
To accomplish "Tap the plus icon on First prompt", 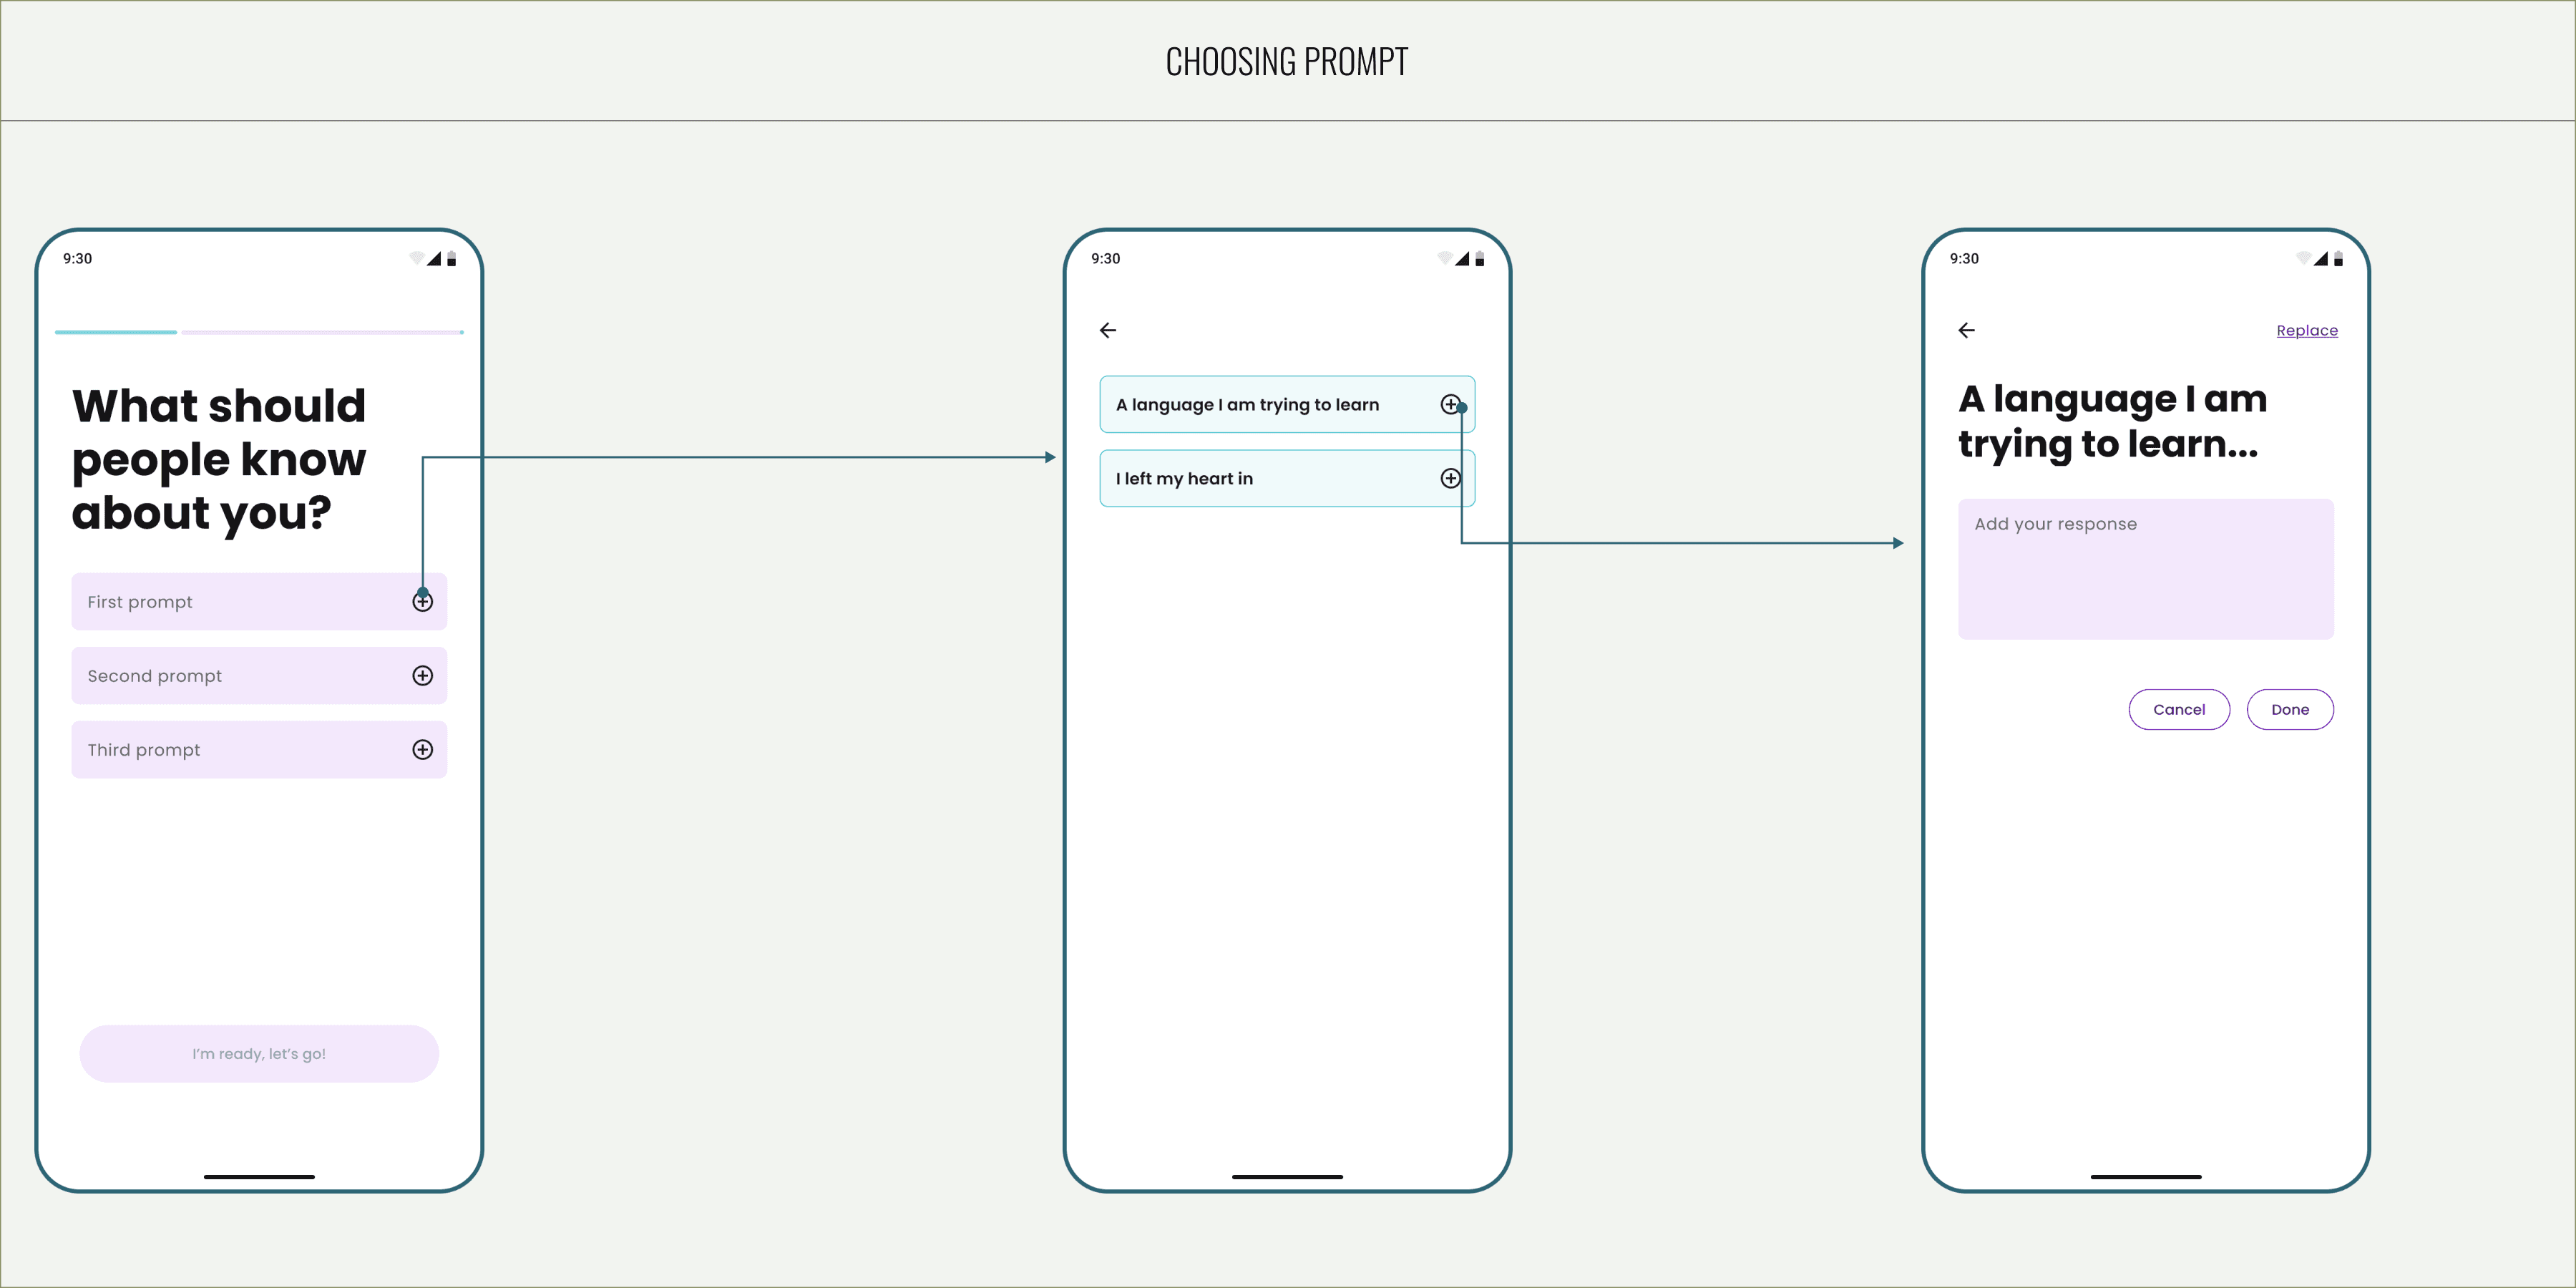I will (423, 602).
